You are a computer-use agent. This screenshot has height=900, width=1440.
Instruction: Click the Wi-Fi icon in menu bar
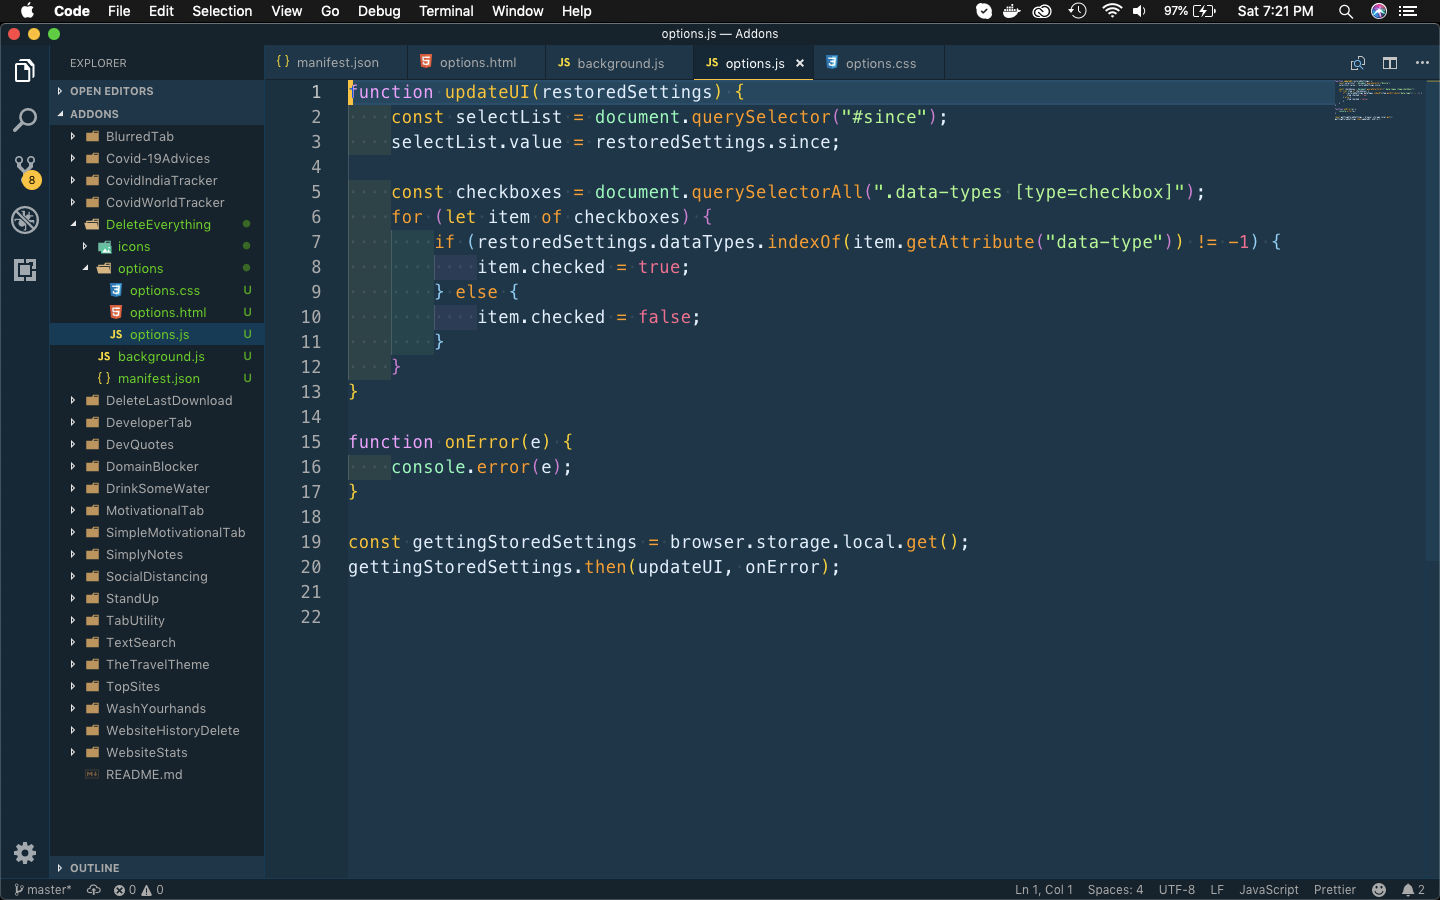(x=1112, y=11)
